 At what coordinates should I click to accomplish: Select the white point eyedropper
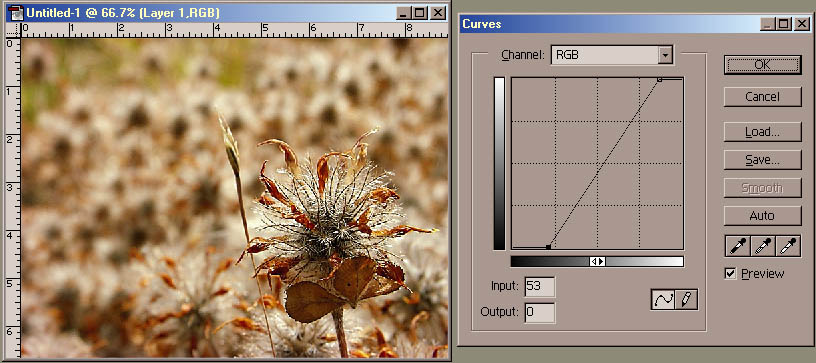click(788, 245)
